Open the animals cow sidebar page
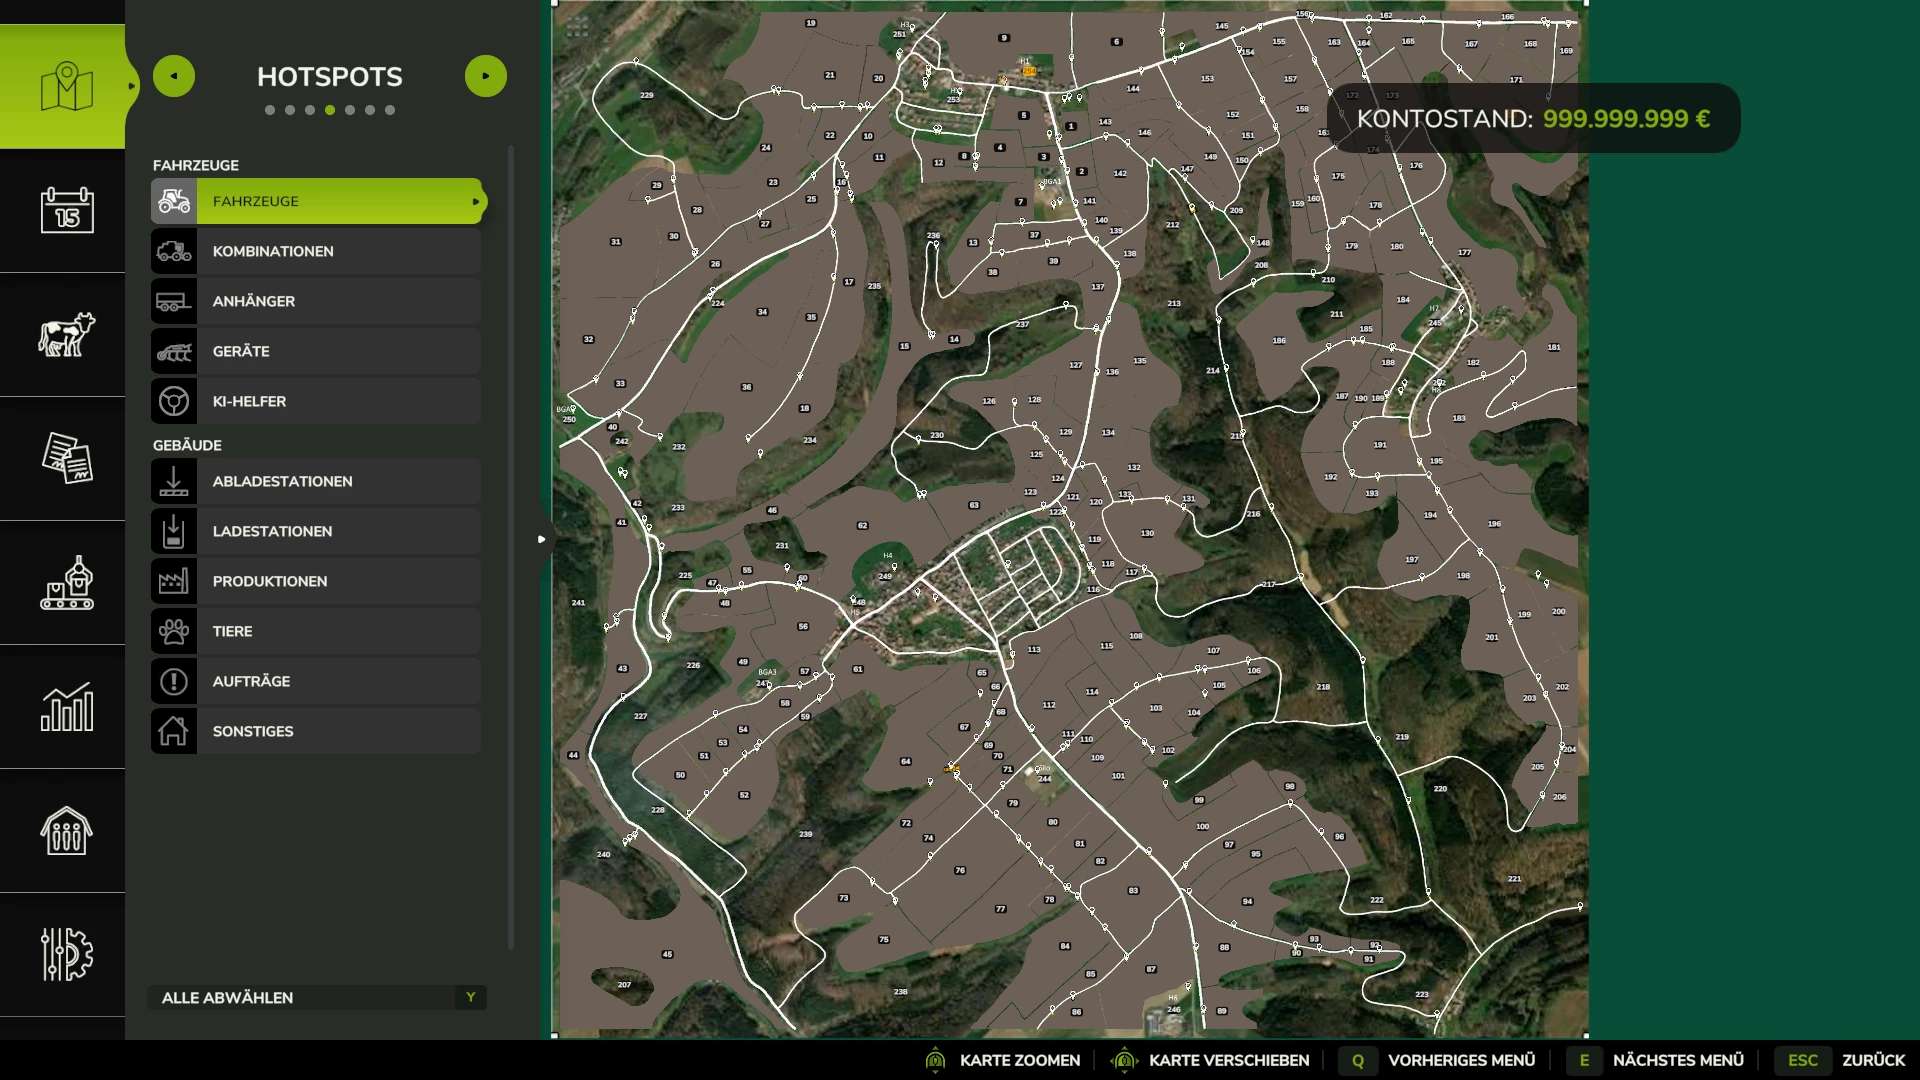The height and width of the screenshot is (1080, 1920). [x=66, y=334]
